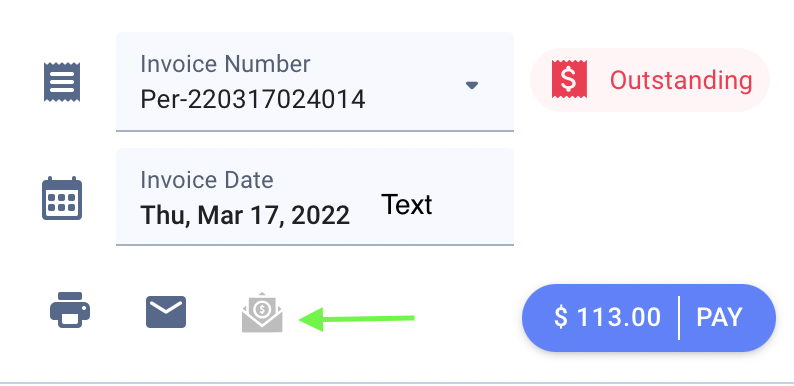
Task: Click the green arrow annotation
Action: point(357,319)
